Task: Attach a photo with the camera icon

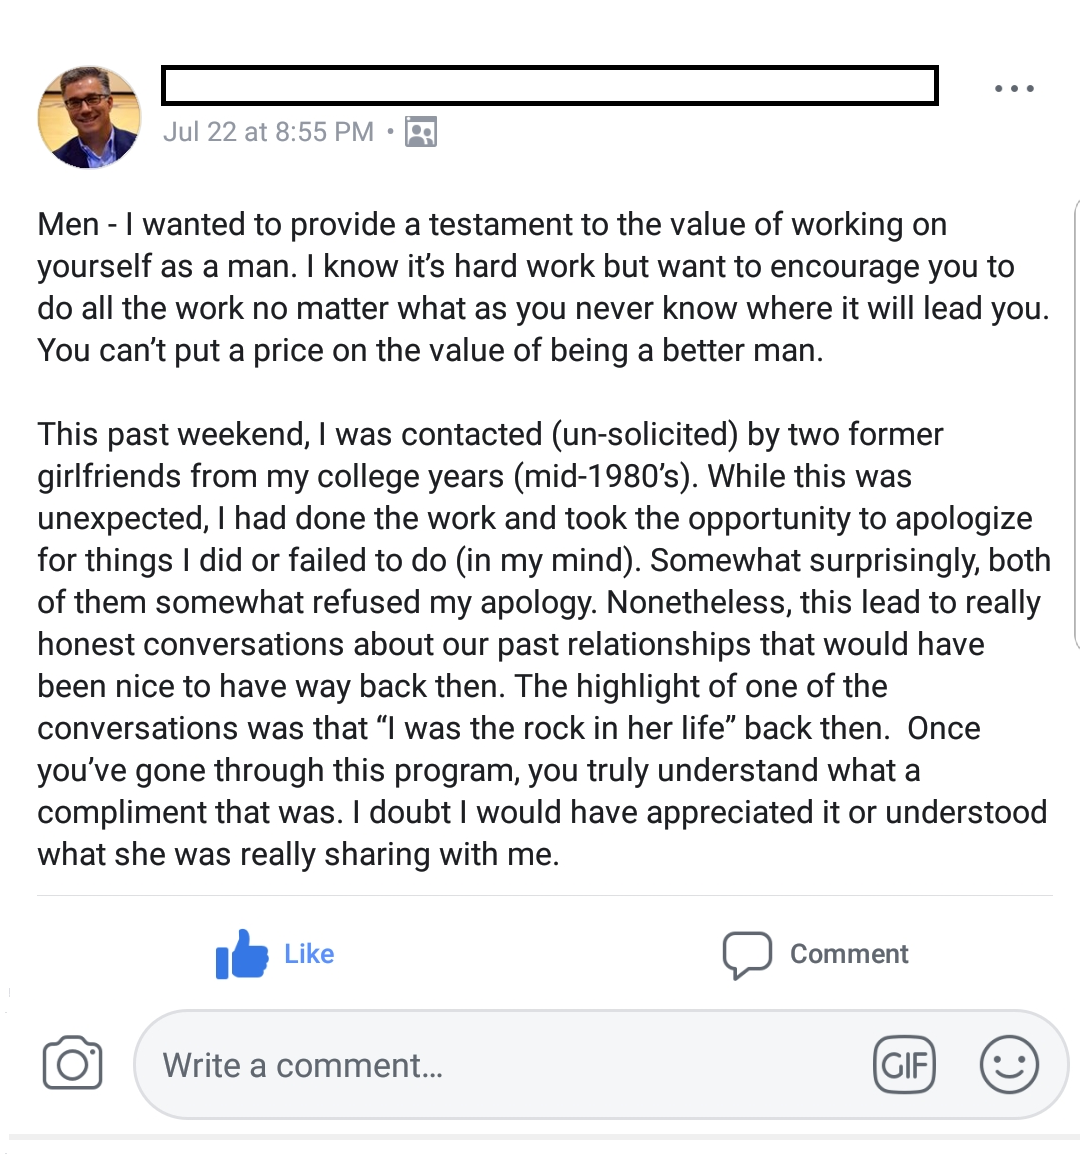Action: pos(72,1063)
